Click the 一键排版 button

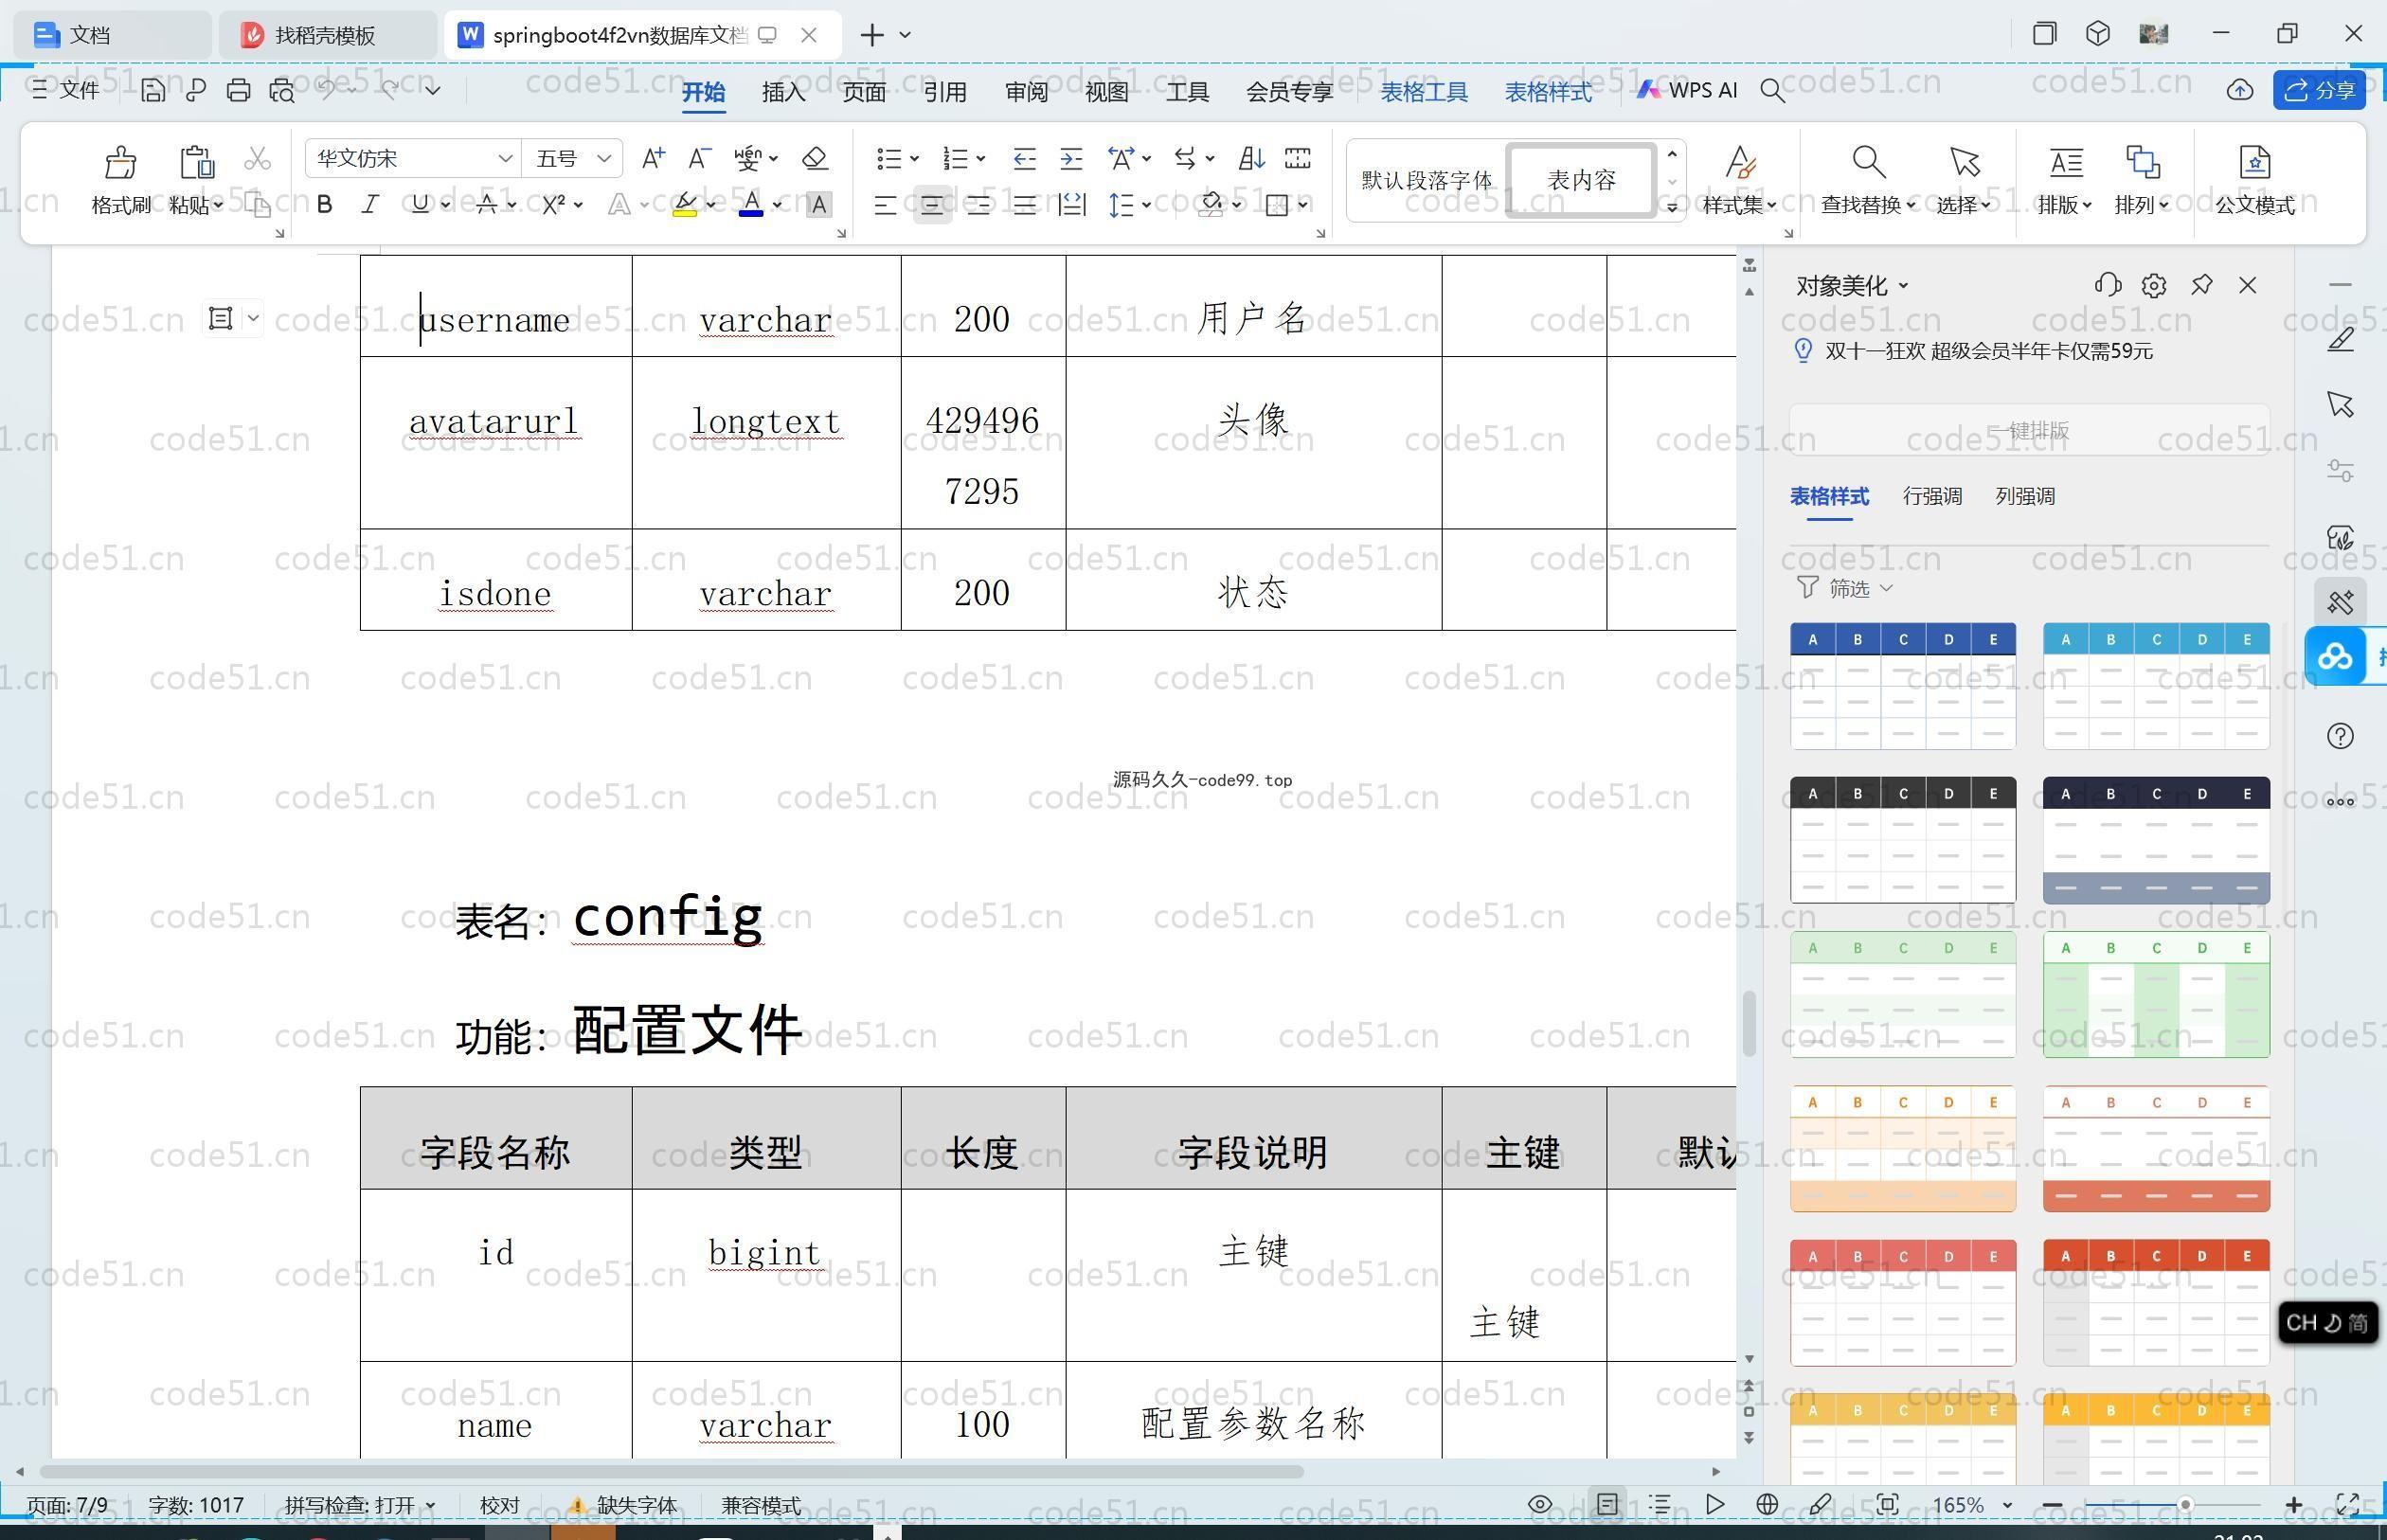coord(2029,431)
